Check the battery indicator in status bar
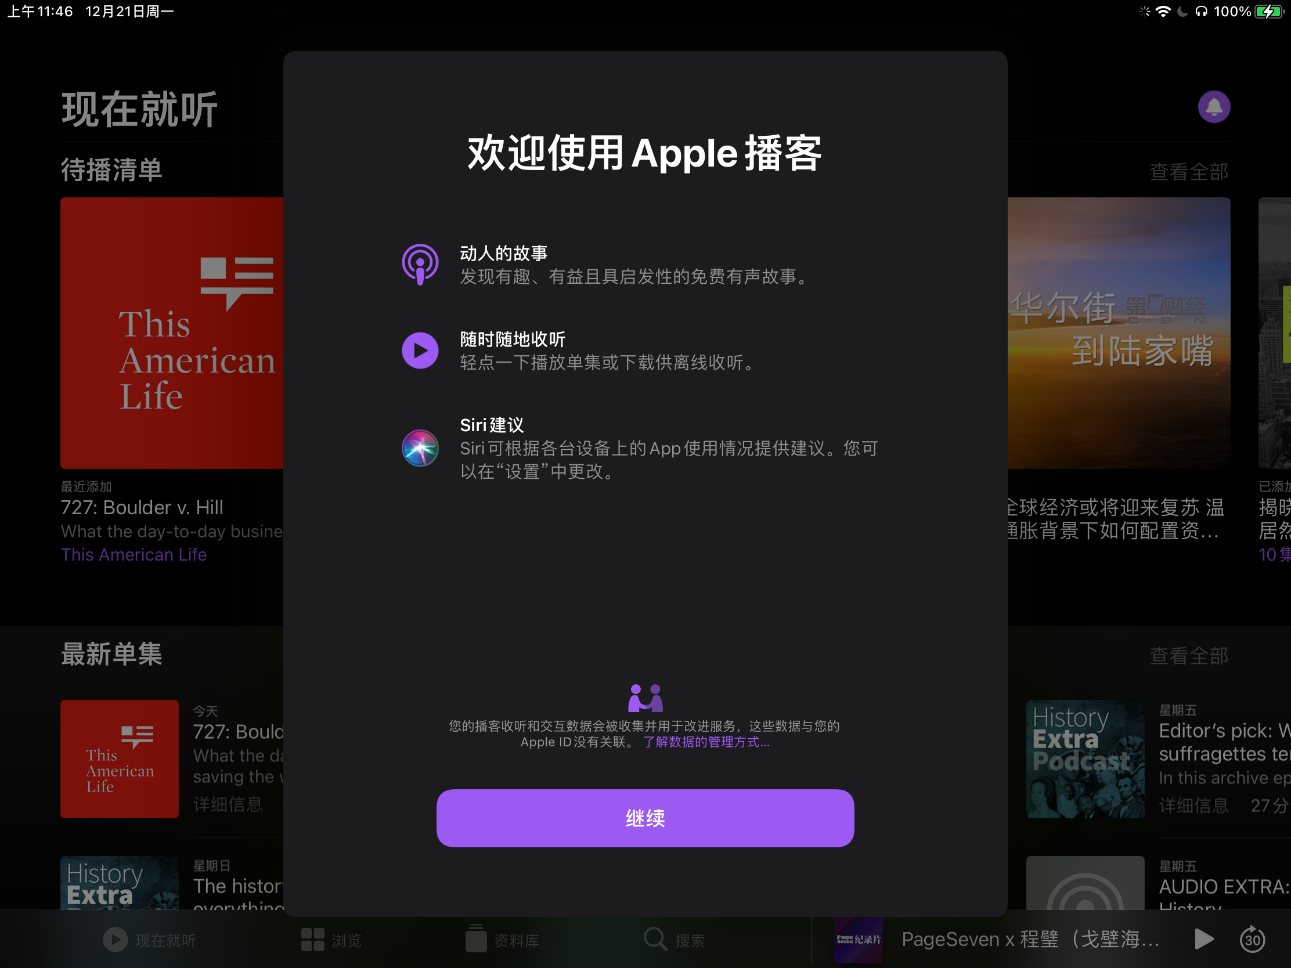Viewport: 1291px width, 968px height. (1270, 11)
